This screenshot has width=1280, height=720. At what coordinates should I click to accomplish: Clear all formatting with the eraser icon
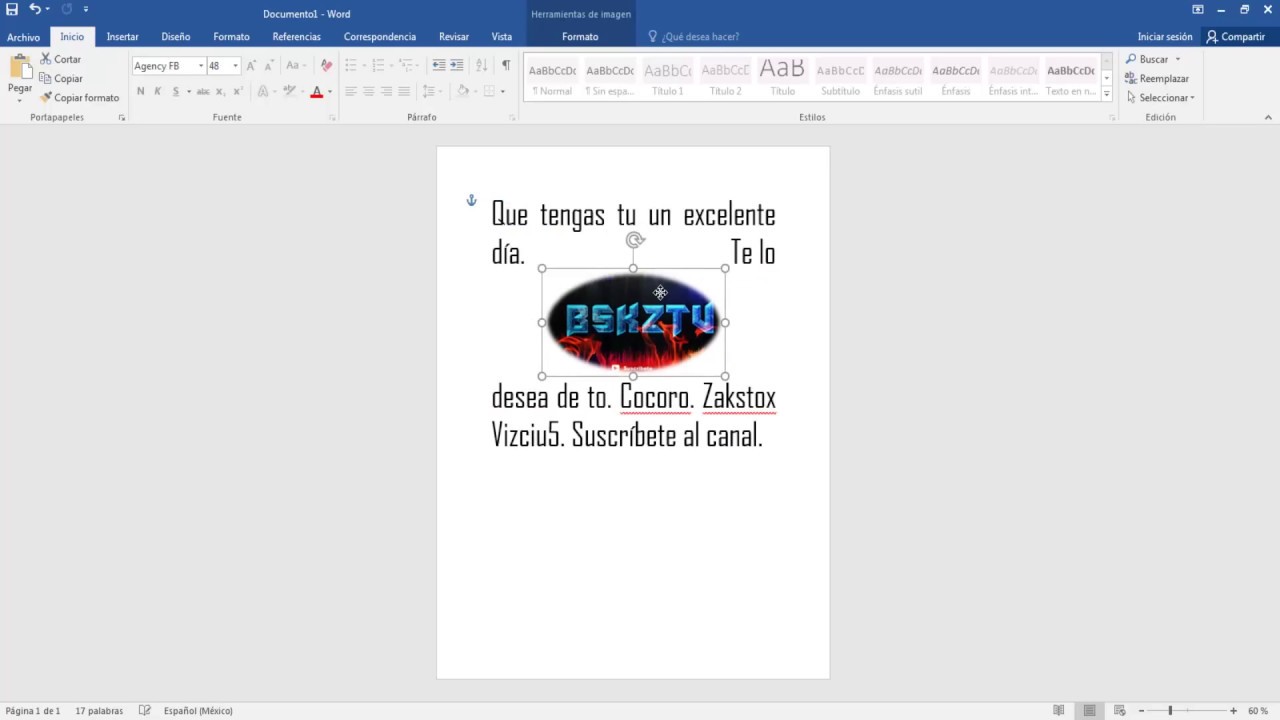326,65
